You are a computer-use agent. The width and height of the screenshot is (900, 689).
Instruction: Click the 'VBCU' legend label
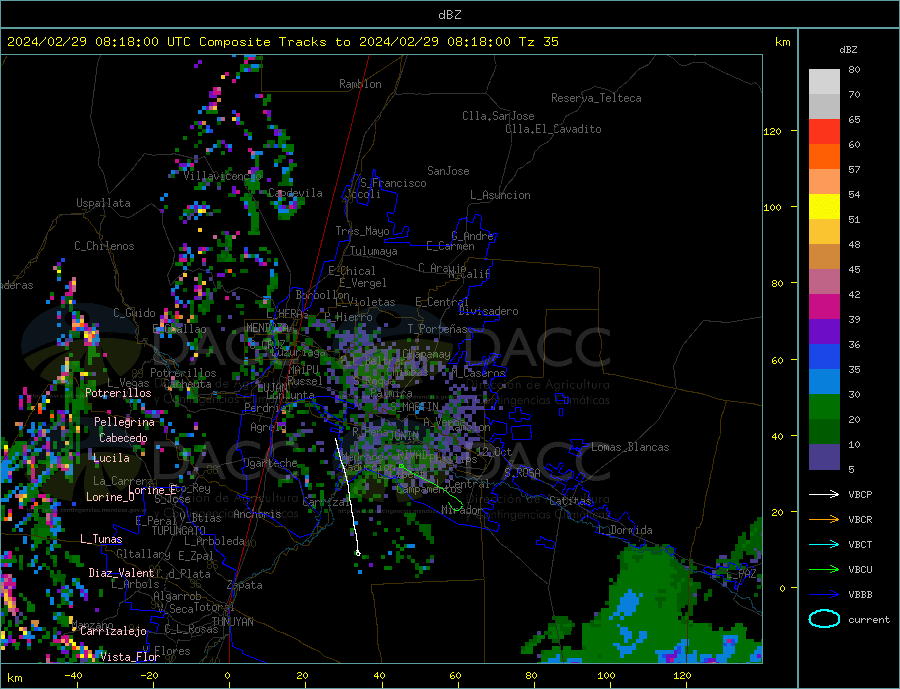tap(860, 570)
